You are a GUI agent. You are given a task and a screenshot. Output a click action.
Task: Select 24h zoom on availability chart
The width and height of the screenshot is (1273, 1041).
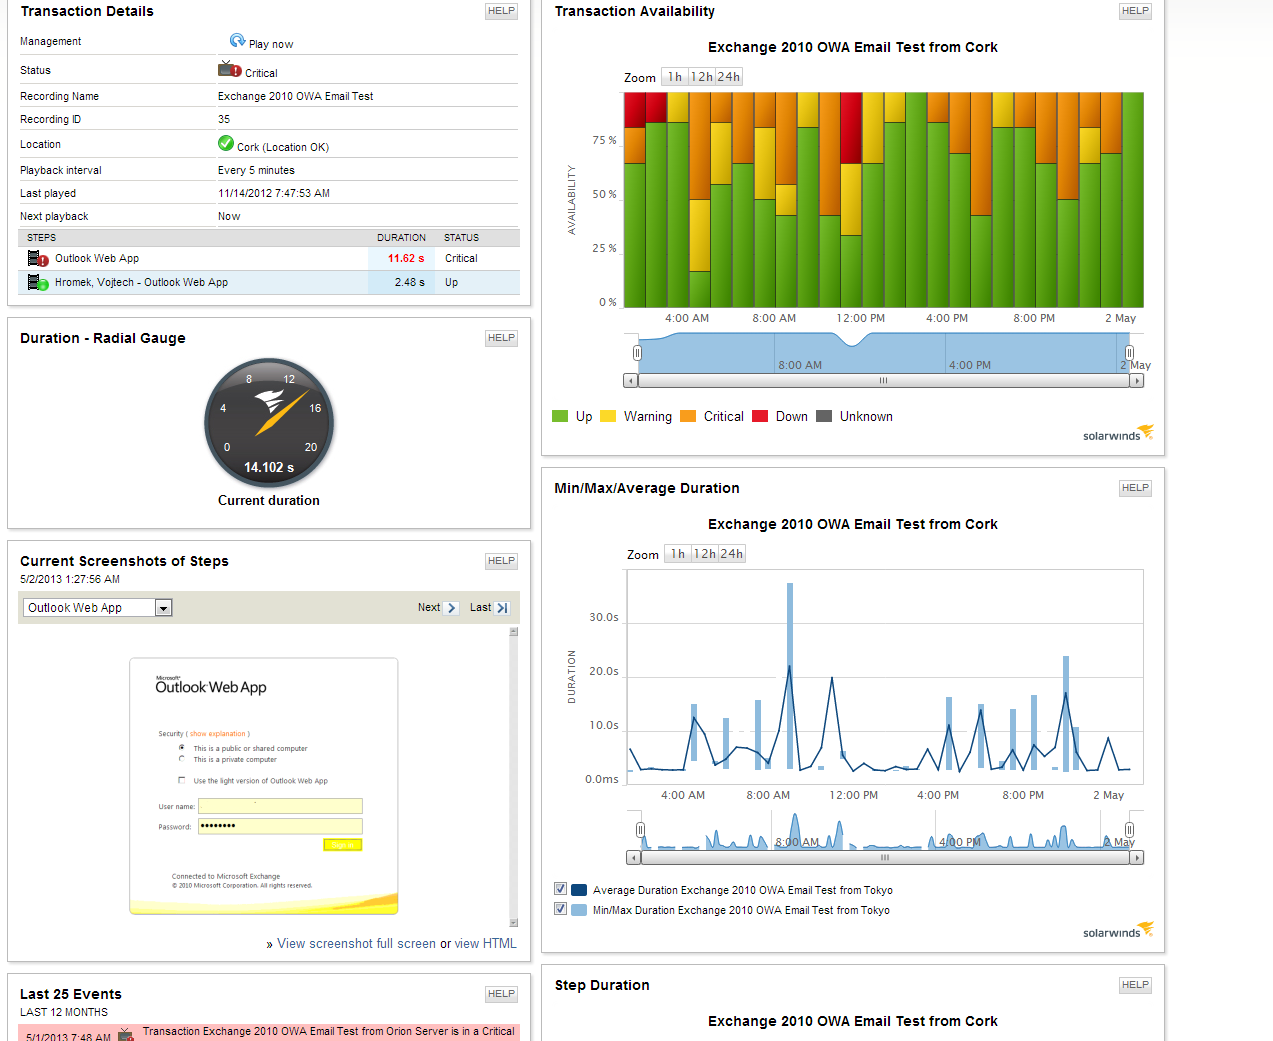729,77
